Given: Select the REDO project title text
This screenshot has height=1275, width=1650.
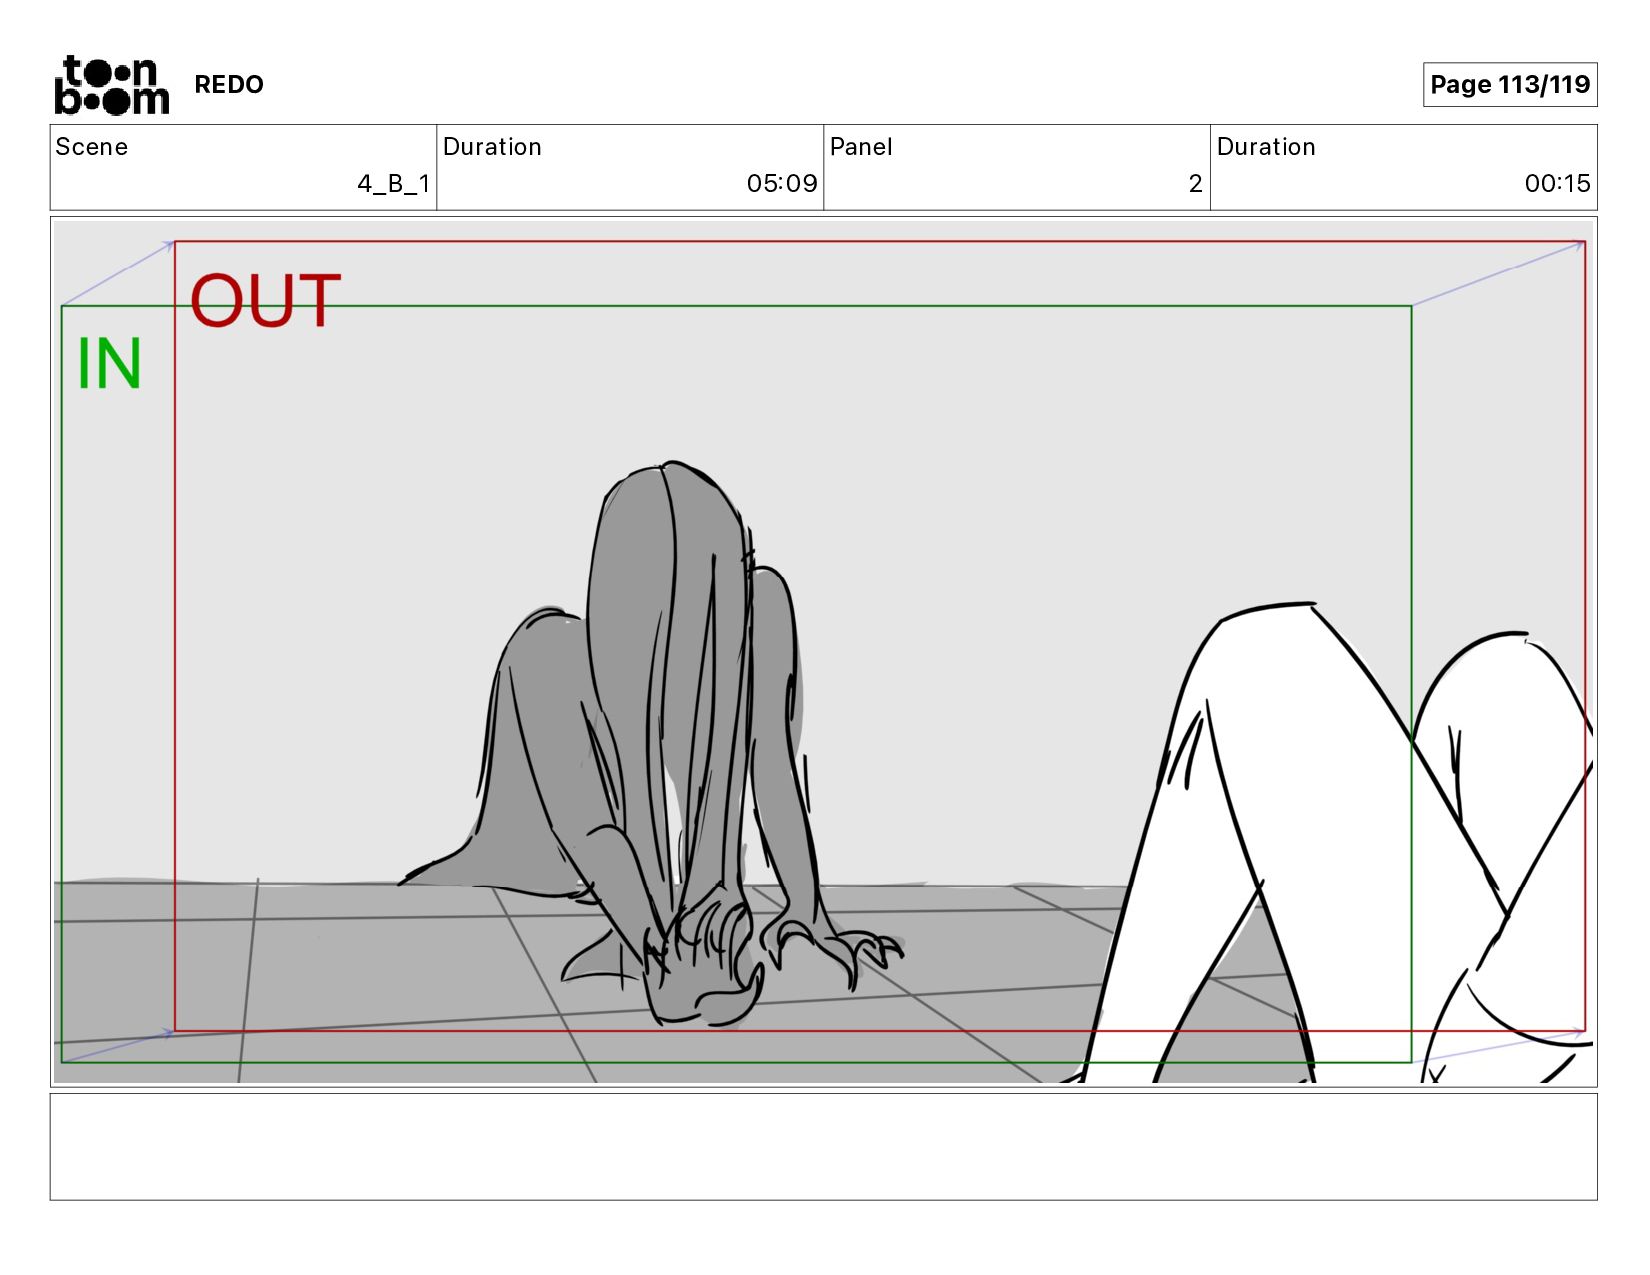Looking at the screenshot, I should tap(229, 85).
